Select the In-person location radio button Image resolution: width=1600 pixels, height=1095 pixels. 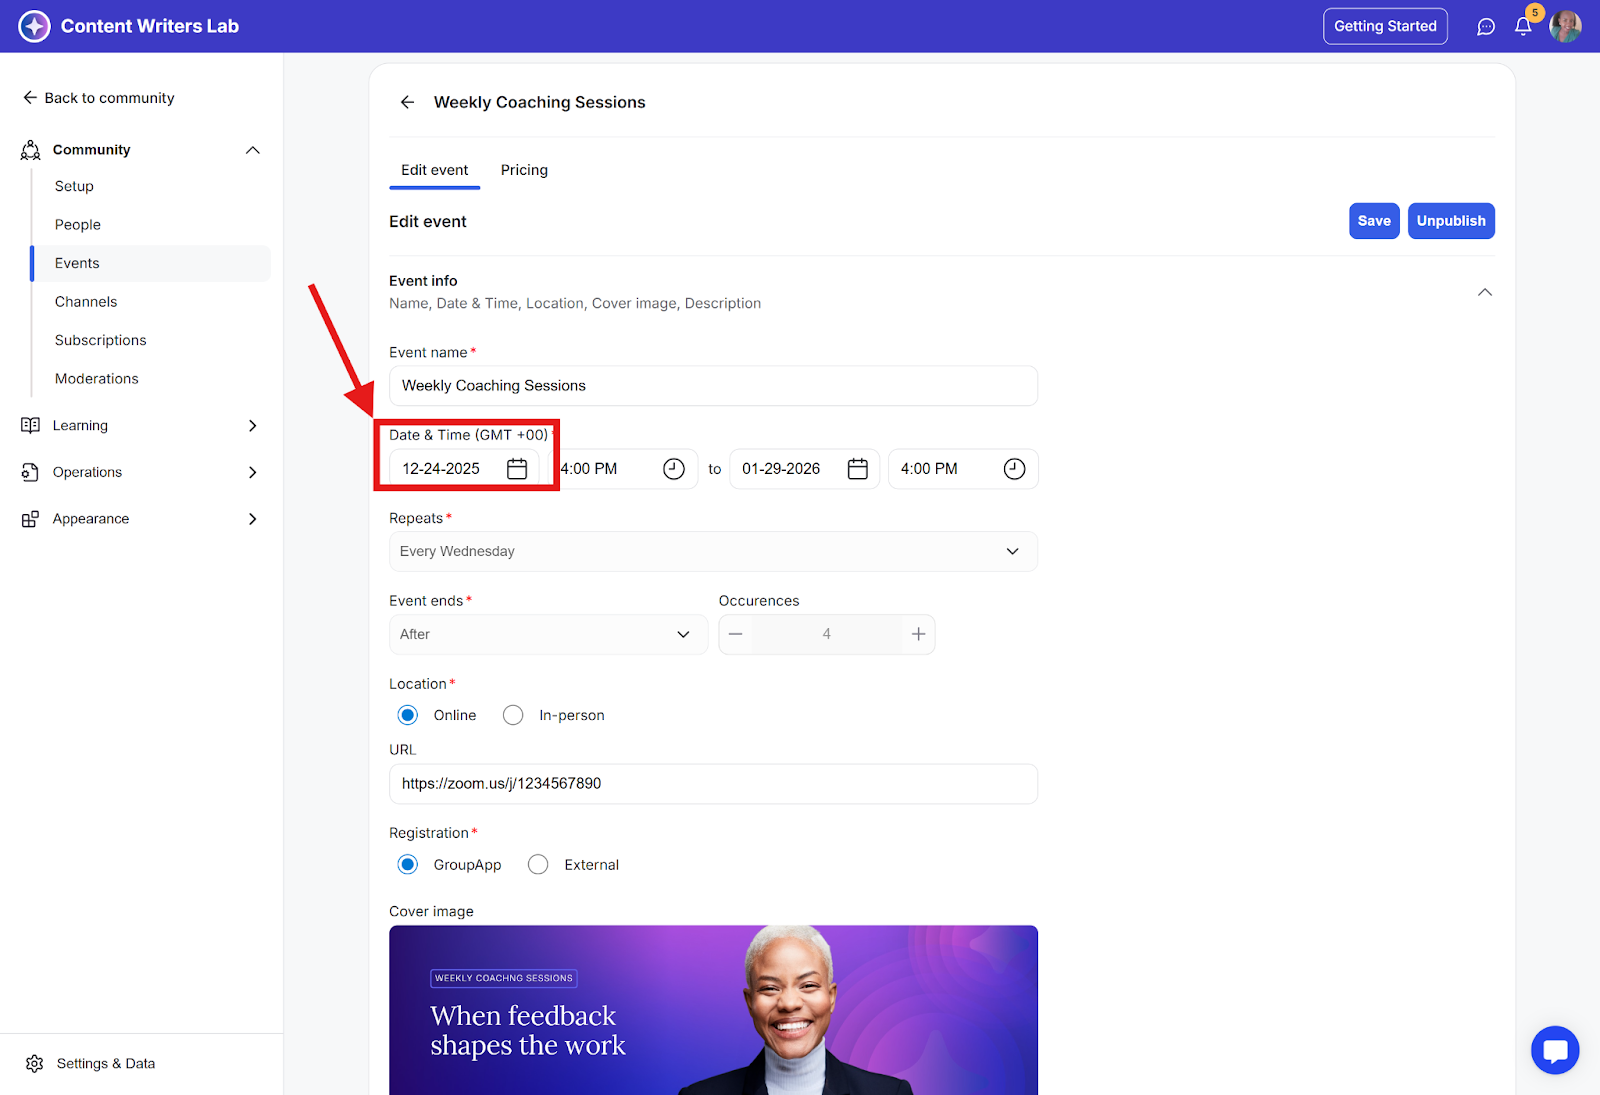(x=513, y=715)
